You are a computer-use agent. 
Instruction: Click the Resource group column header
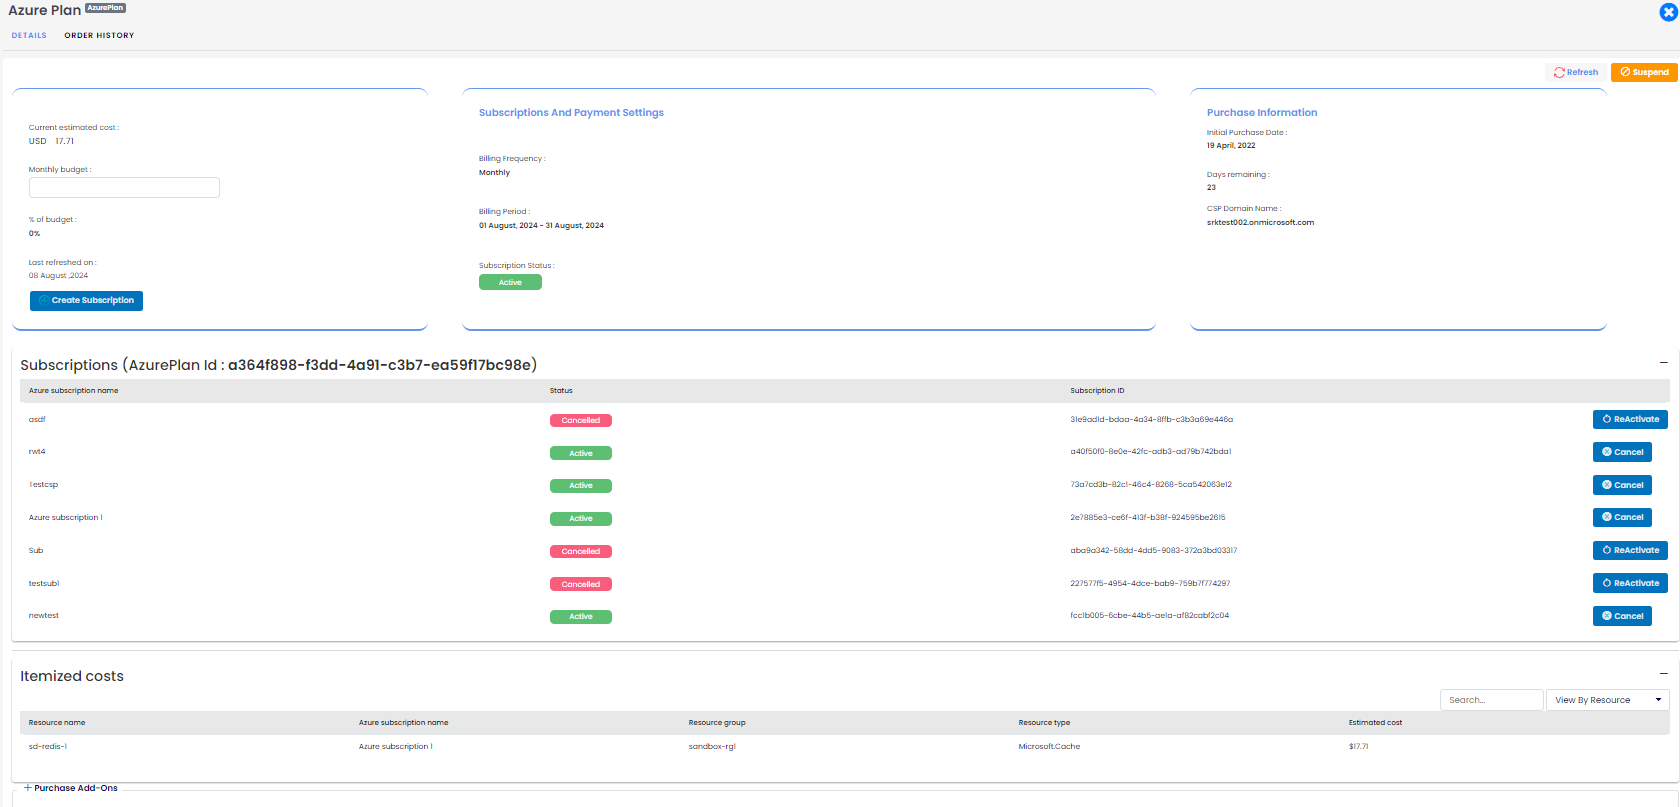point(717,722)
